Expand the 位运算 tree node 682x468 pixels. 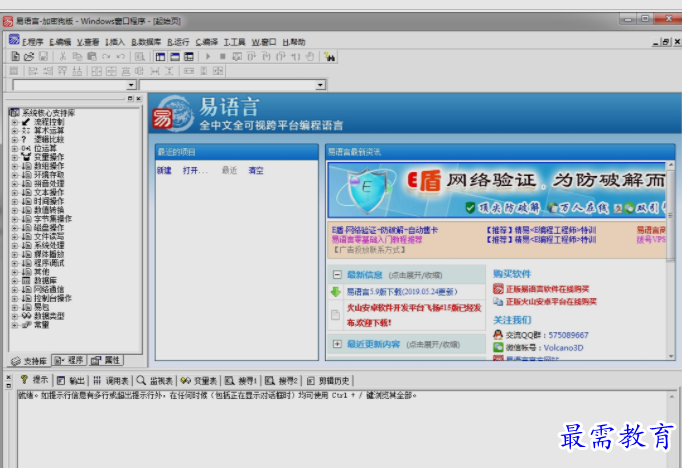pos(15,148)
